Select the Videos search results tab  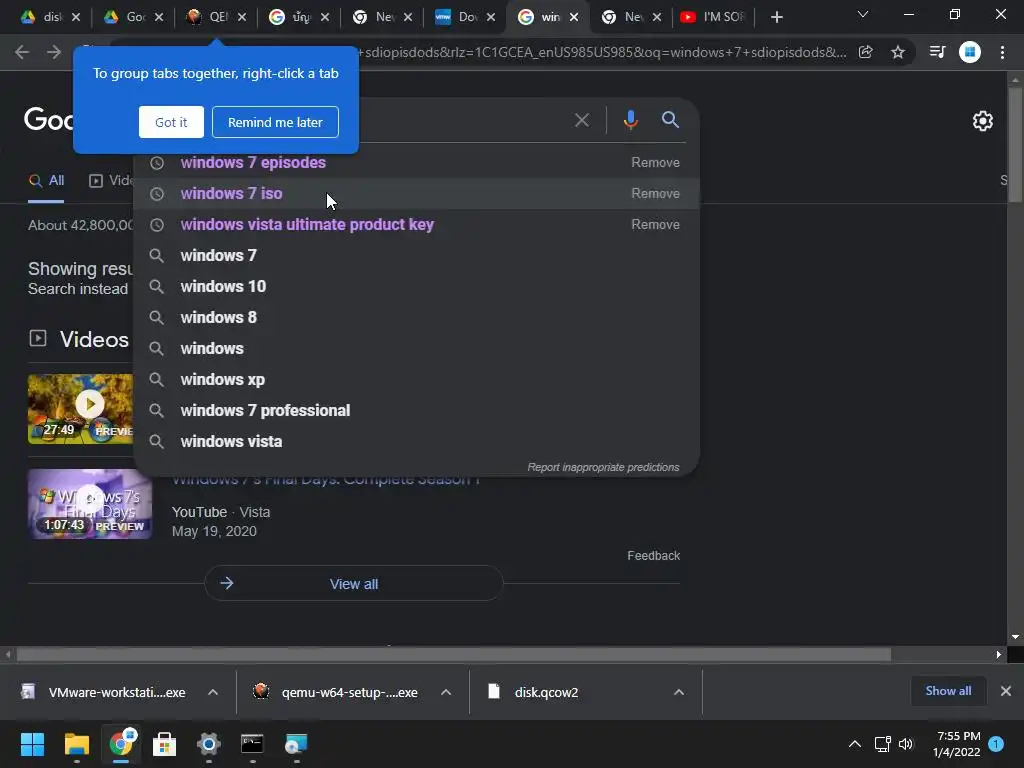click(111, 181)
